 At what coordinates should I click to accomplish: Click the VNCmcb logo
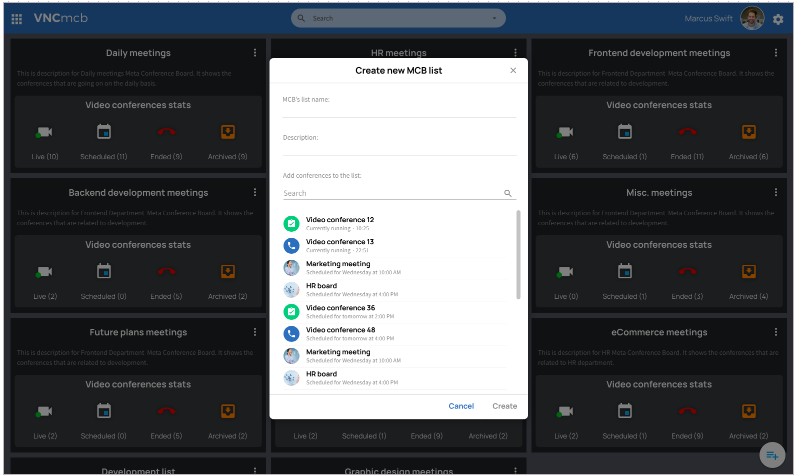[60, 18]
